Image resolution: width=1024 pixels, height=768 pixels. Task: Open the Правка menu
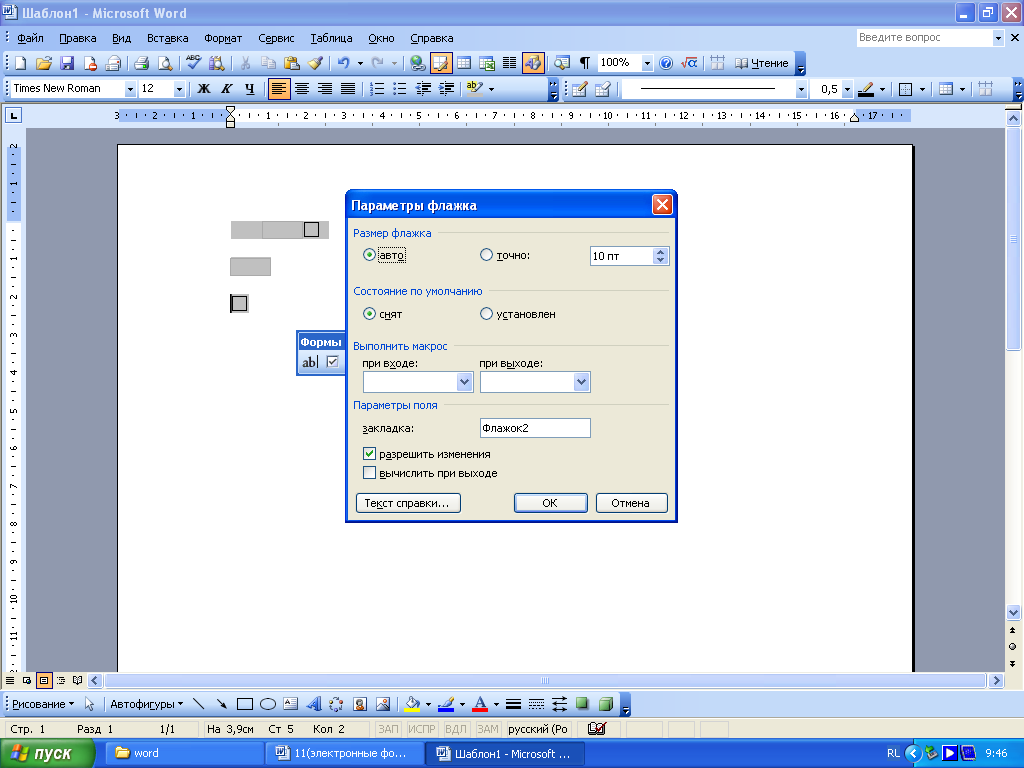(78, 38)
